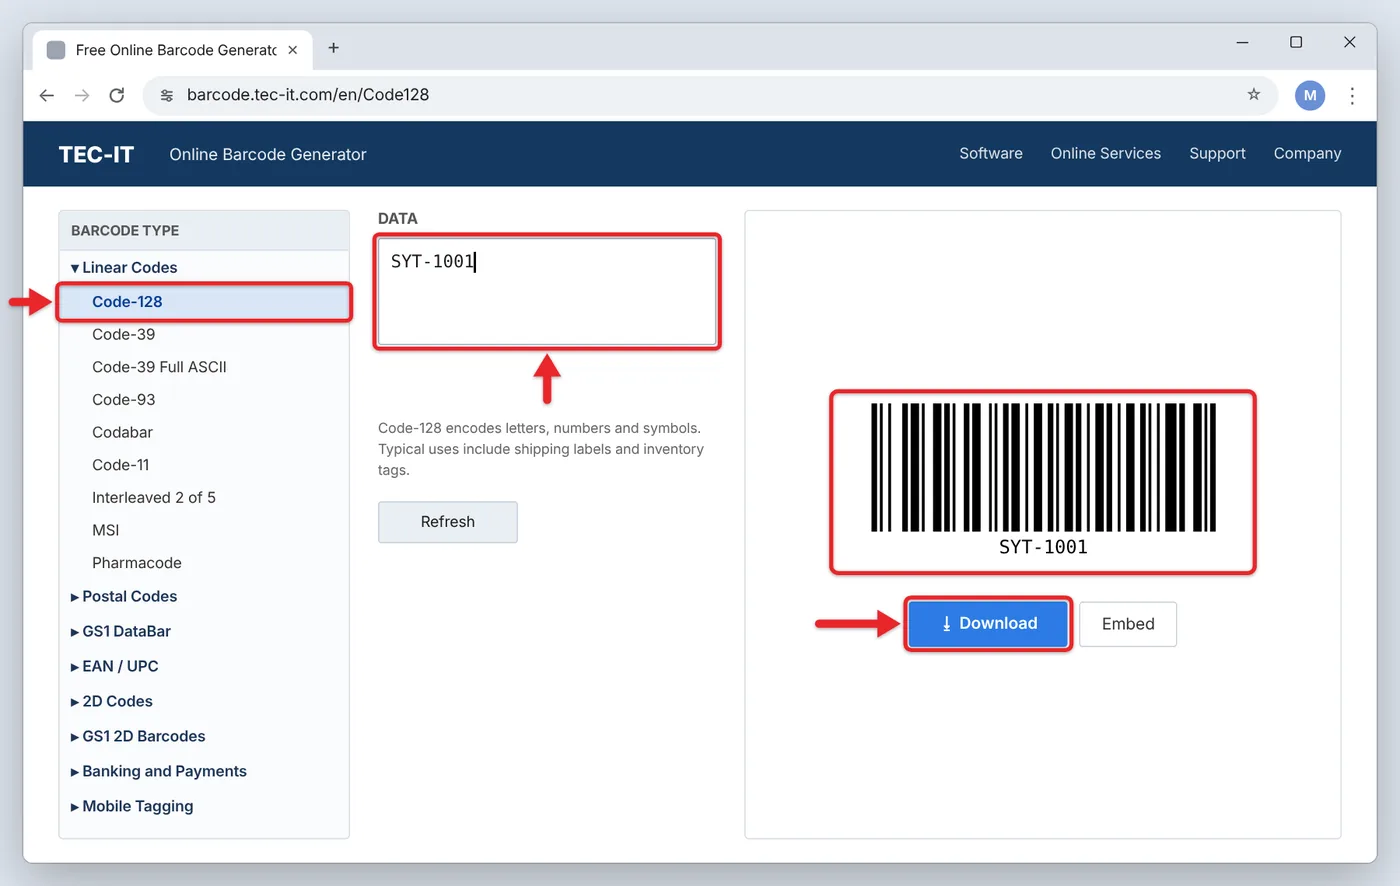
Task: Expand the Postal Codes group
Action: coord(124,597)
